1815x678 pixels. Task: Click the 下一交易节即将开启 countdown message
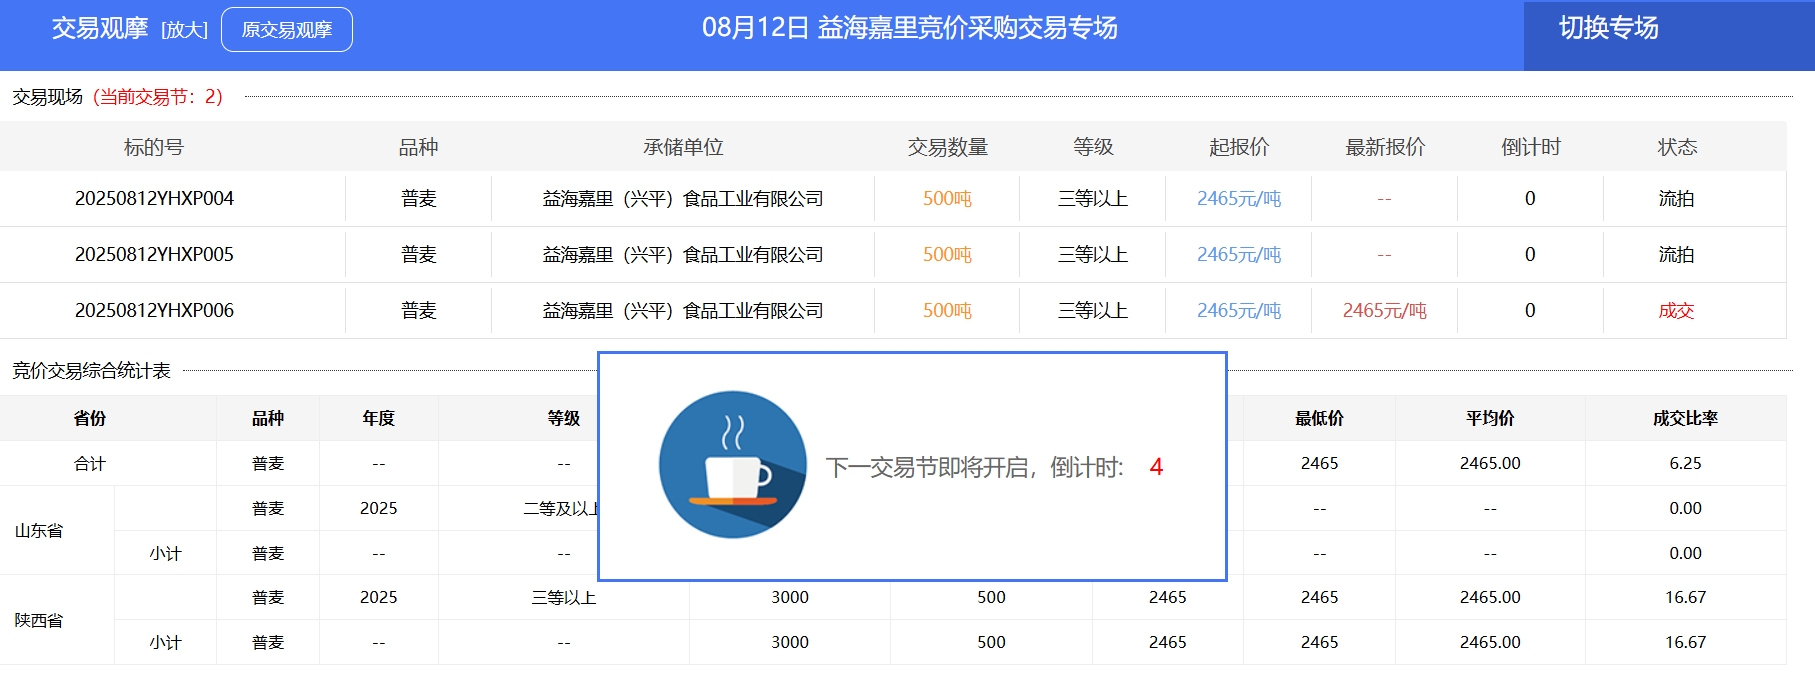pyautogui.click(x=975, y=467)
